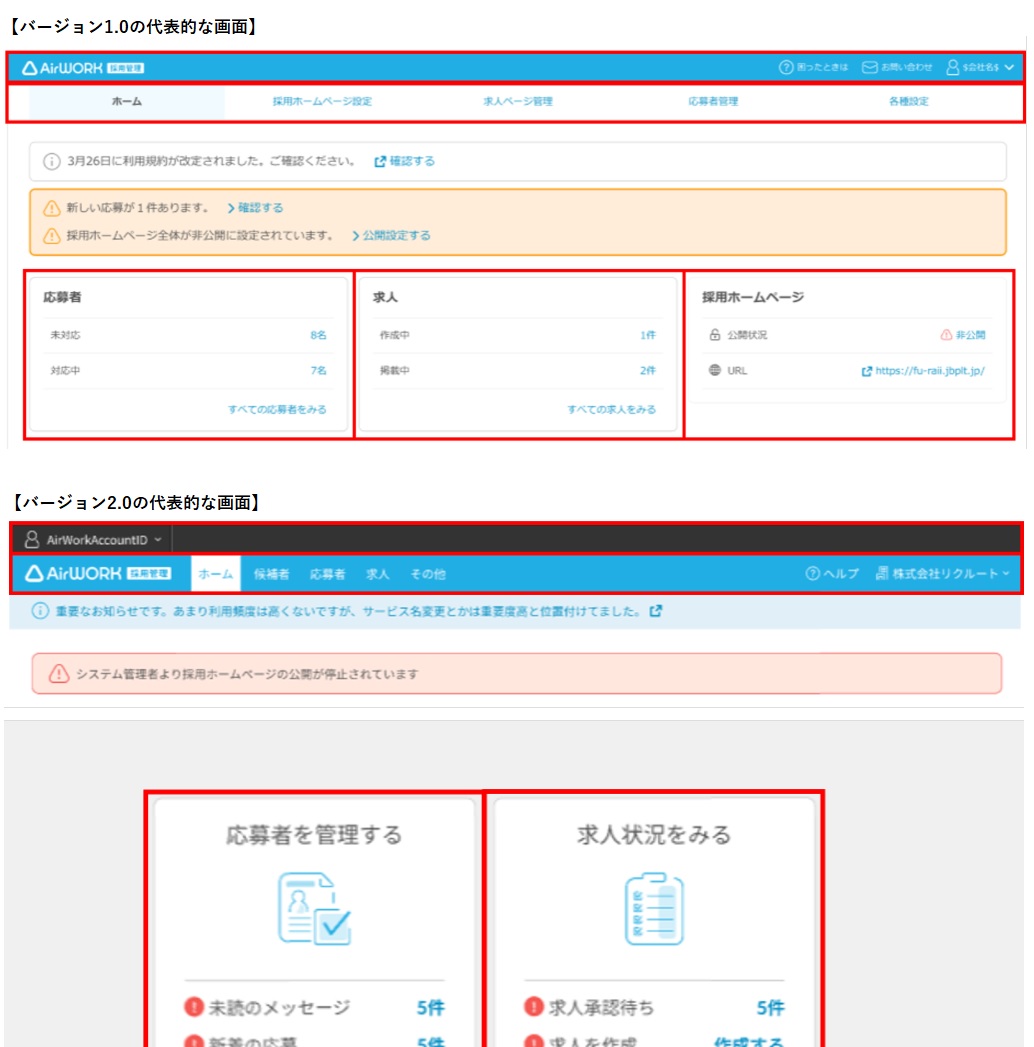Click the 困ったときは help icon
Screen dimensions: 1034x1047
786,67
